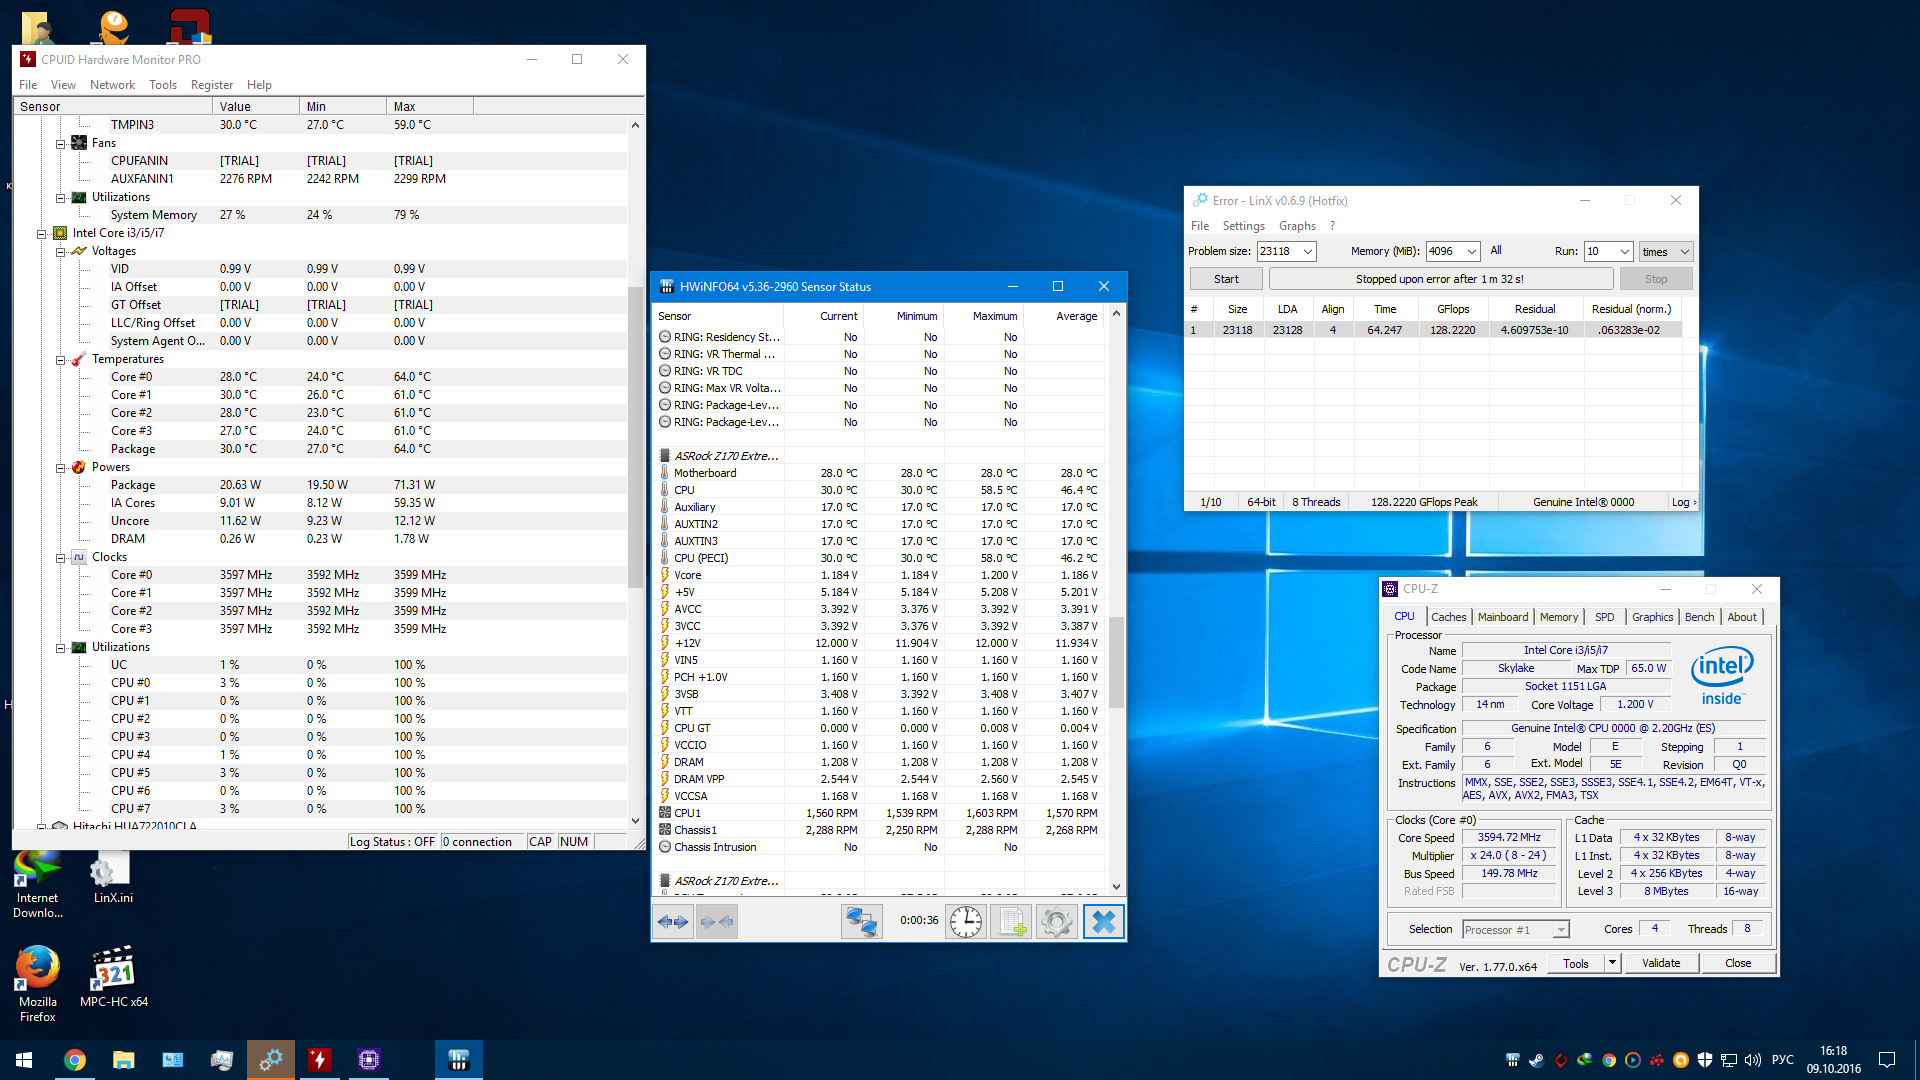Open the Problem size dropdown in LinX
This screenshot has height=1080, width=1920.
click(1307, 252)
